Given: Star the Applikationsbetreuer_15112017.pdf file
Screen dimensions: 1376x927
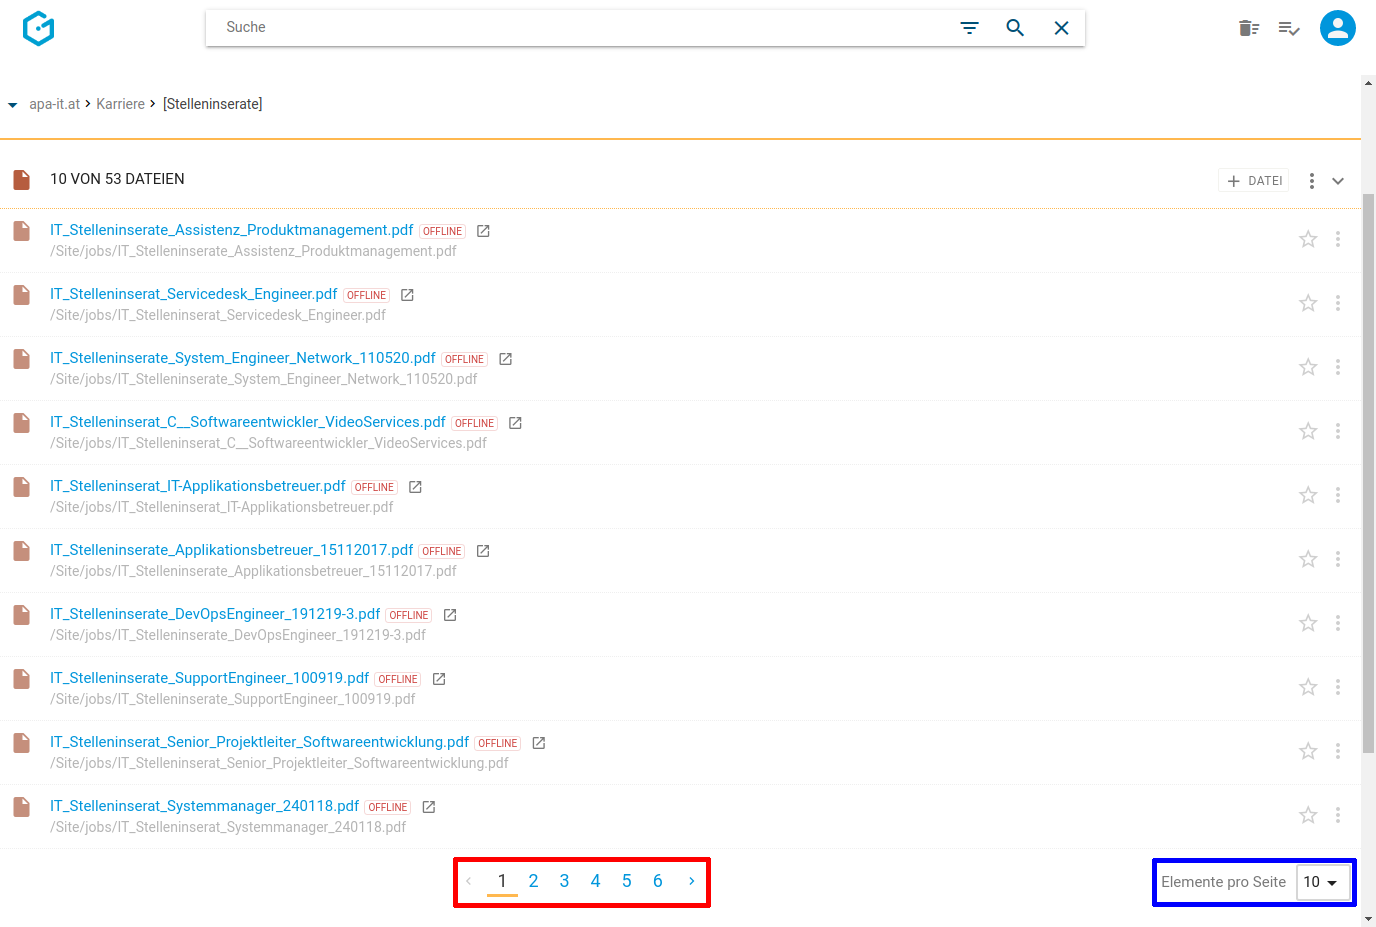Looking at the screenshot, I should (x=1308, y=559).
